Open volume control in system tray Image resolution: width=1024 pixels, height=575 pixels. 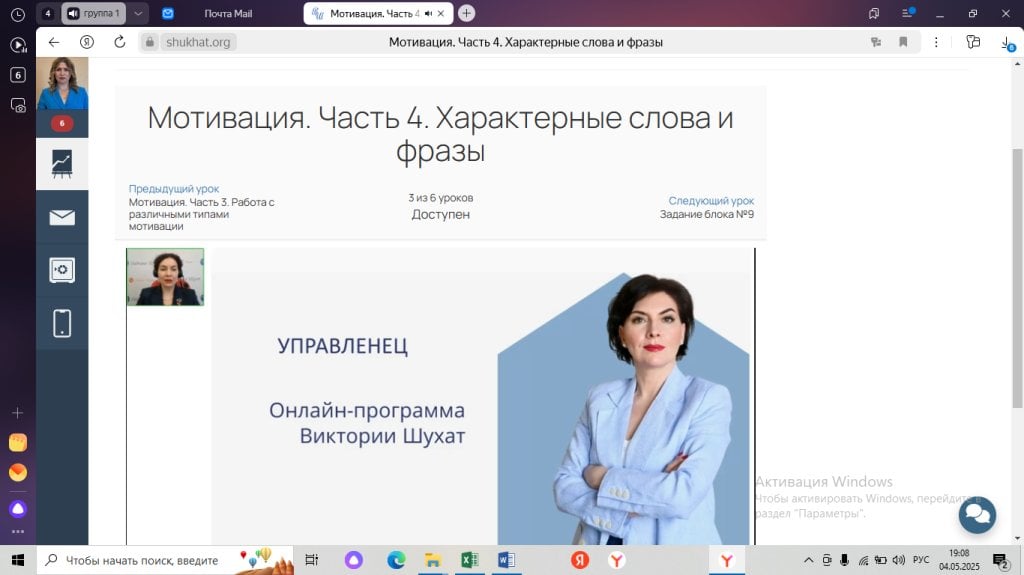[x=899, y=560]
